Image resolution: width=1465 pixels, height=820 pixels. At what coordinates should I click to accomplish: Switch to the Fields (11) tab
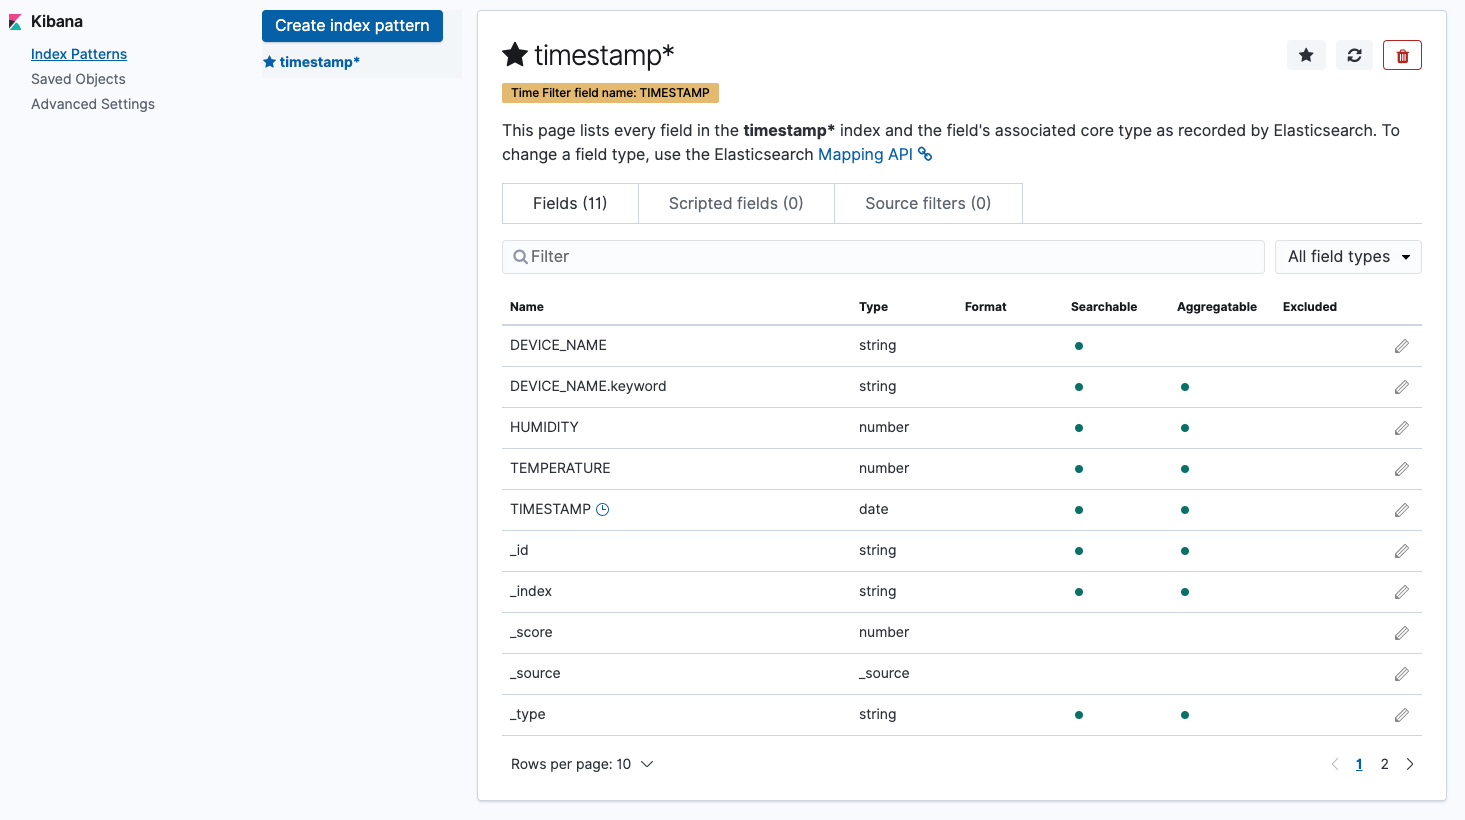(x=570, y=203)
